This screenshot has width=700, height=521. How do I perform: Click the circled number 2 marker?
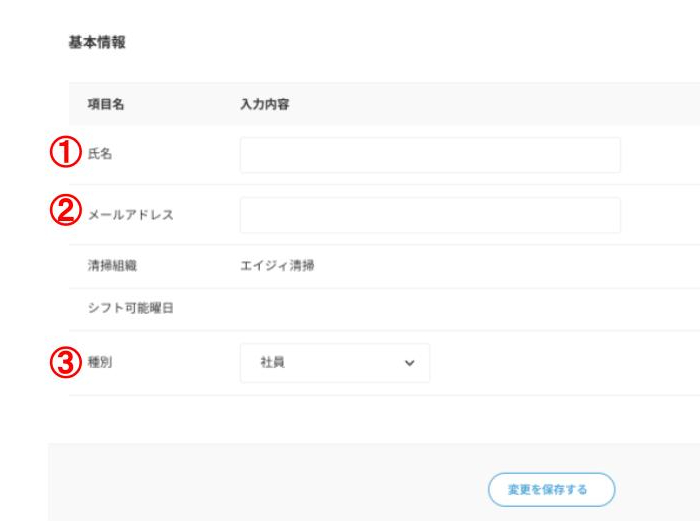[65, 213]
